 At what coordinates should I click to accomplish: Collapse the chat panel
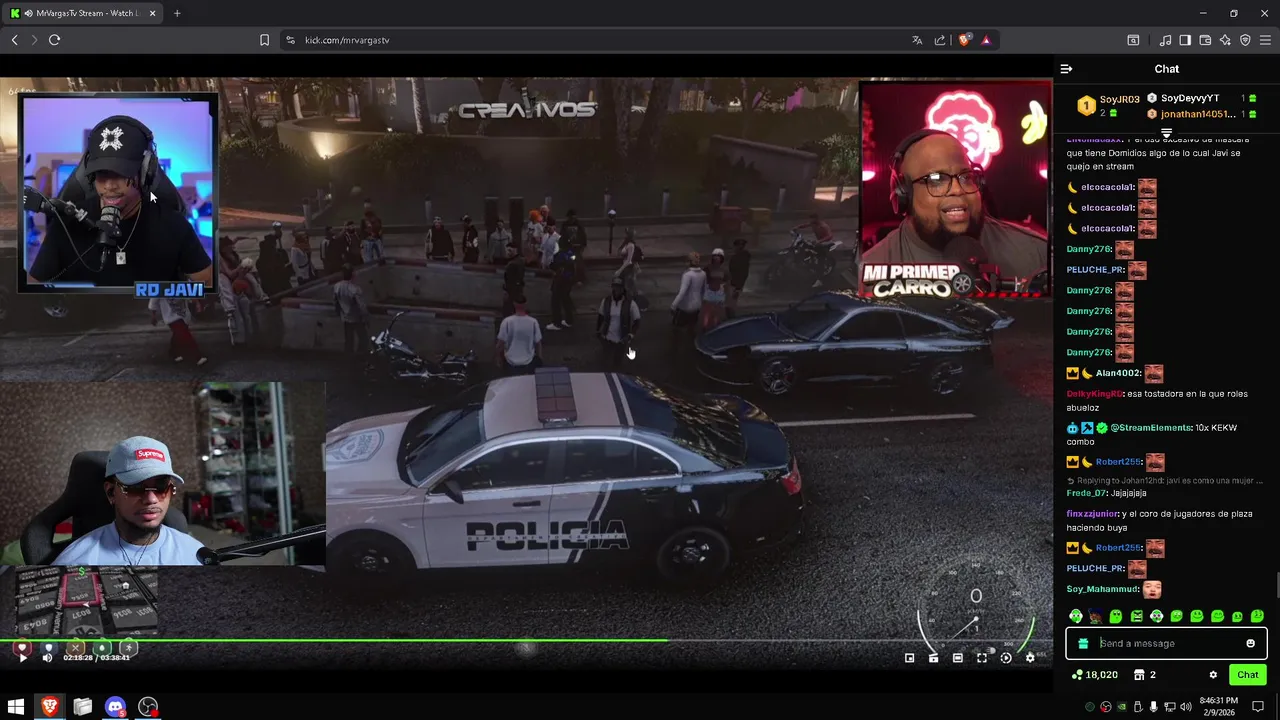click(x=1066, y=69)
